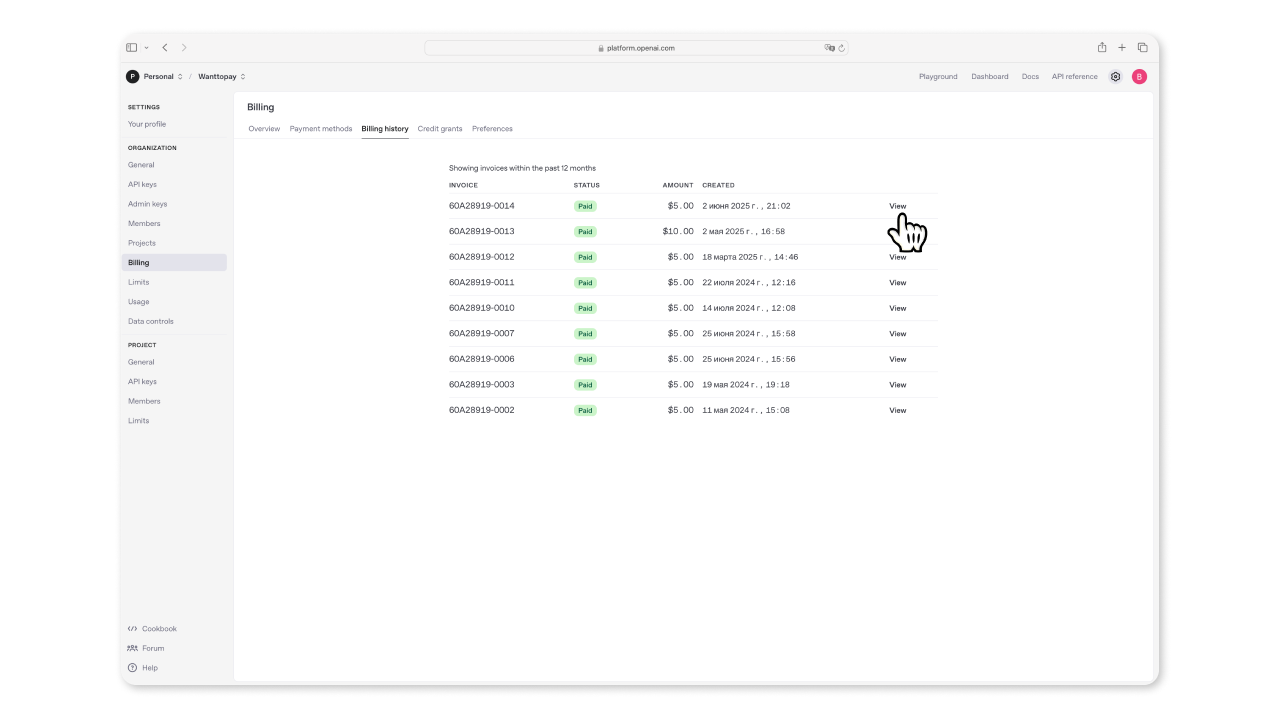
Task: Switch to the Credit grants tab
Action: tap(440, 129)
